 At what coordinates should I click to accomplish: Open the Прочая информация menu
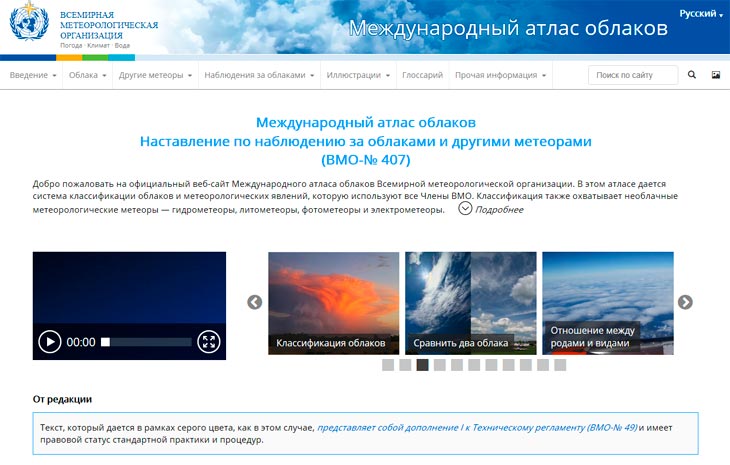[x=500, y=75]
